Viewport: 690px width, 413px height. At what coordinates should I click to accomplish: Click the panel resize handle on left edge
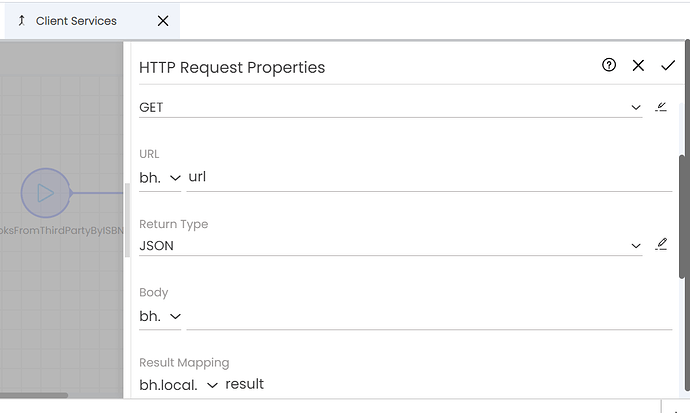coord(127,220)
